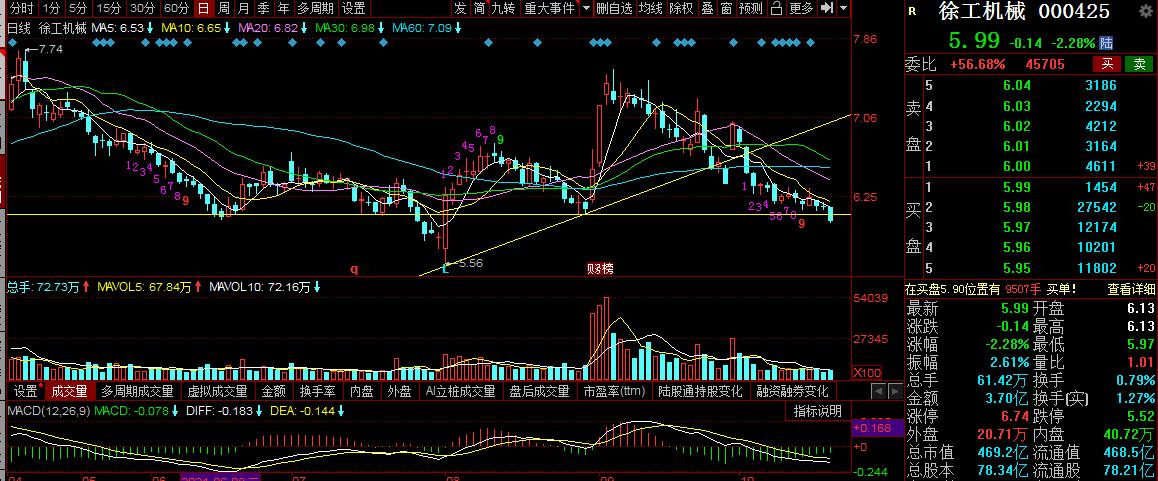Screen dimensions: 1158x481
Task: Click the 财榜 marker on the chart
Action: tap(600, 269)
